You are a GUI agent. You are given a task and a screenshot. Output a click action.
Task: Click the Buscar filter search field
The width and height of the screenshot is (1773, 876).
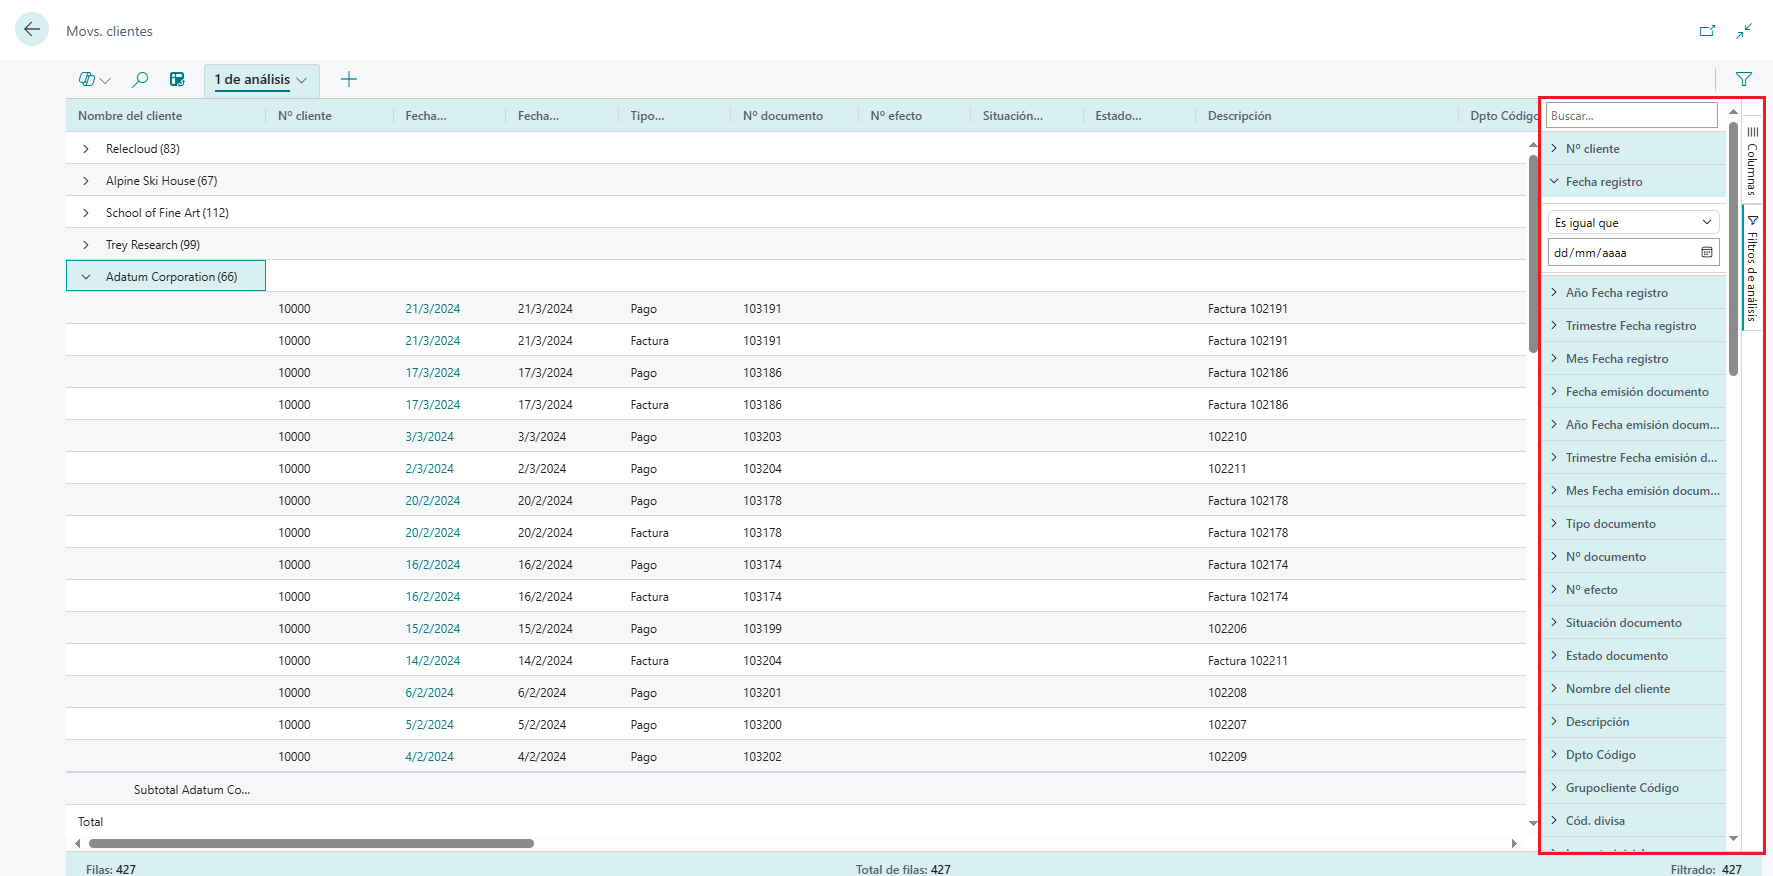1631,116
